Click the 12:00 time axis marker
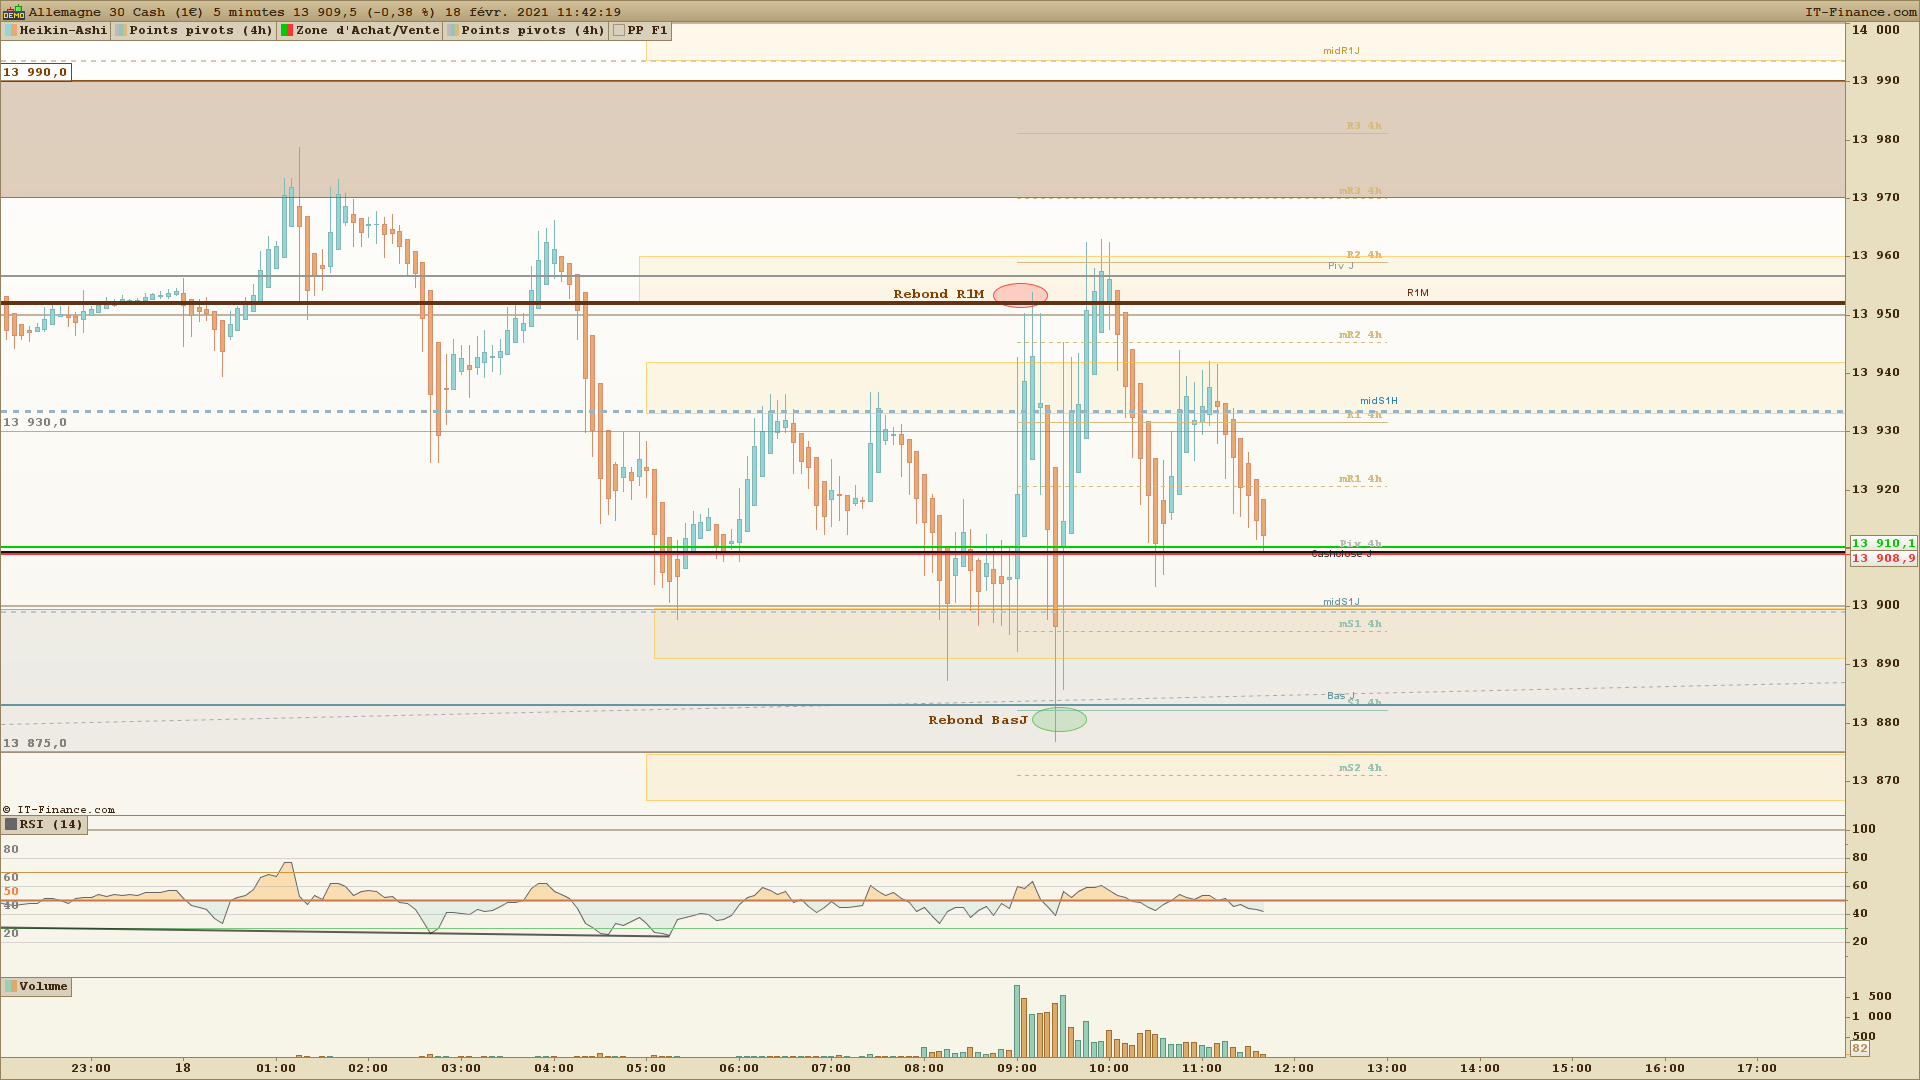The height and width of the screenshot is (1080, 1920). tap(1294, 1068)
